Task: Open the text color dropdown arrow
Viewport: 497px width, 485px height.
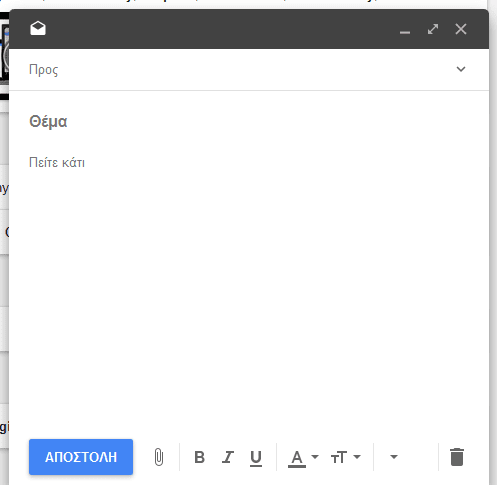Action: coord(315,457)
